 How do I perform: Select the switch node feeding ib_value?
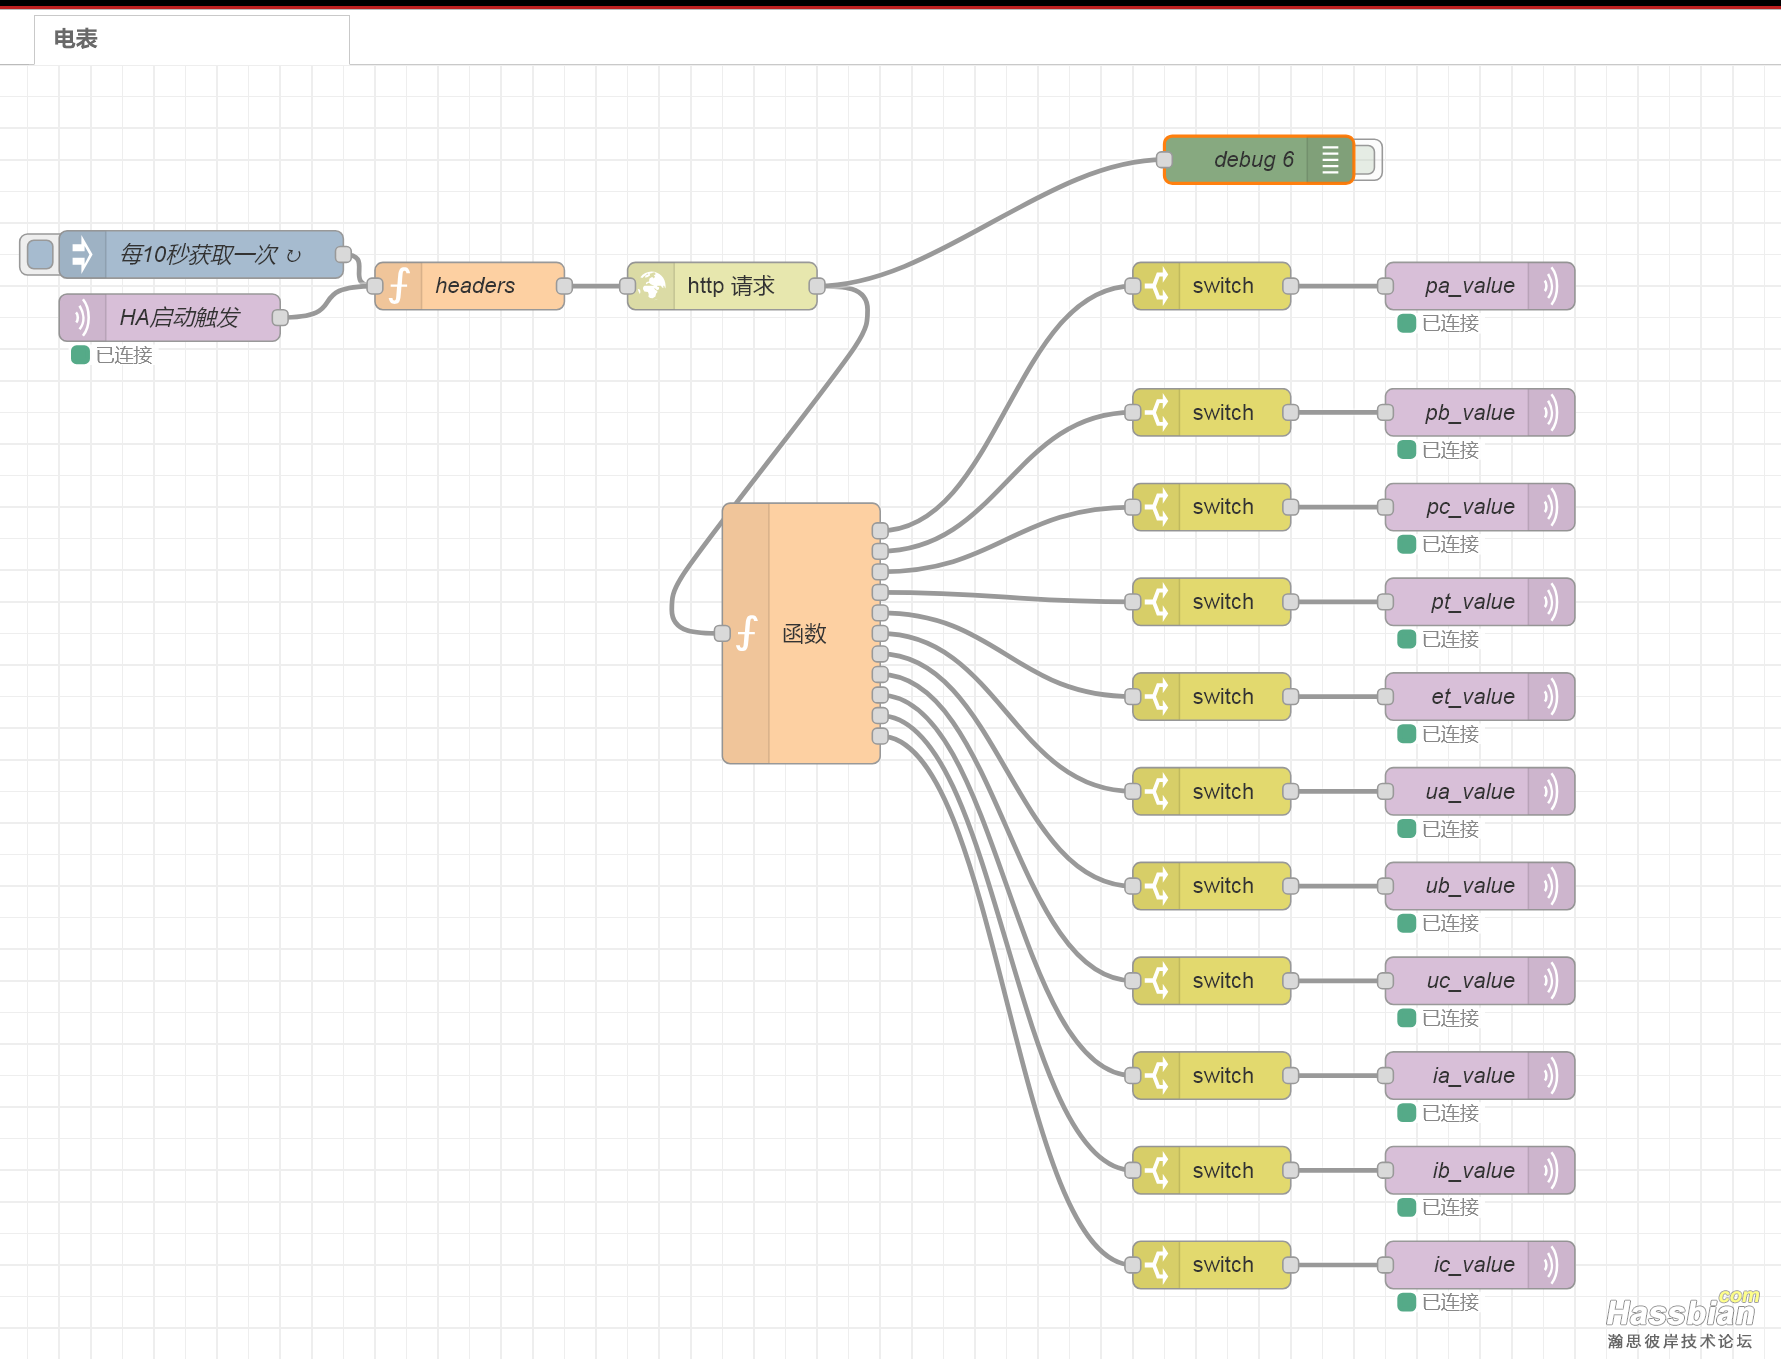(x=1212, y=1170)
